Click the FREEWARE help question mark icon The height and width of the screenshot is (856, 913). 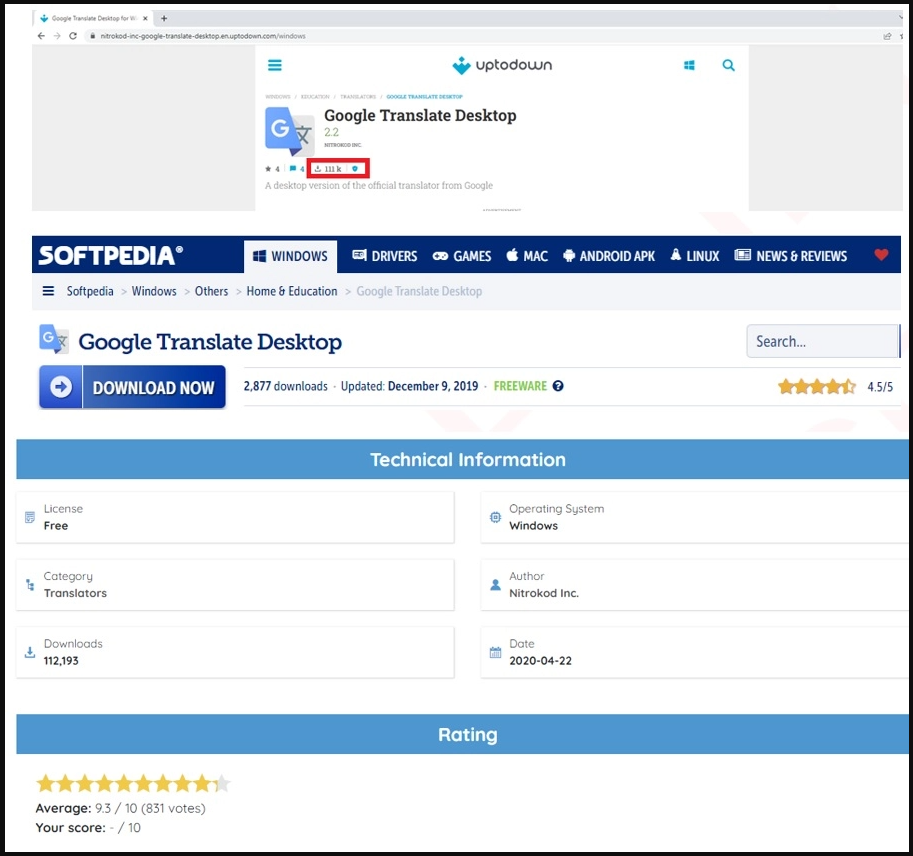tap(558, 386)
